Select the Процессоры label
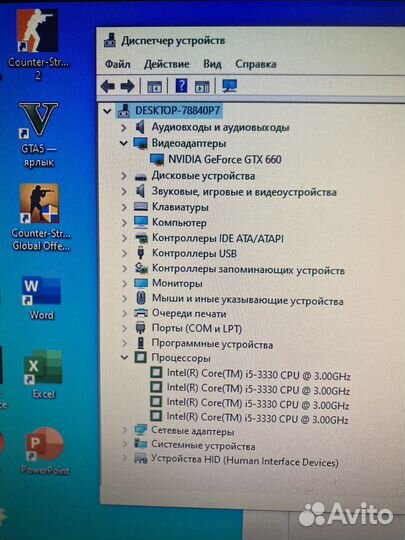 pyautogui.click(x=181, y=358)
